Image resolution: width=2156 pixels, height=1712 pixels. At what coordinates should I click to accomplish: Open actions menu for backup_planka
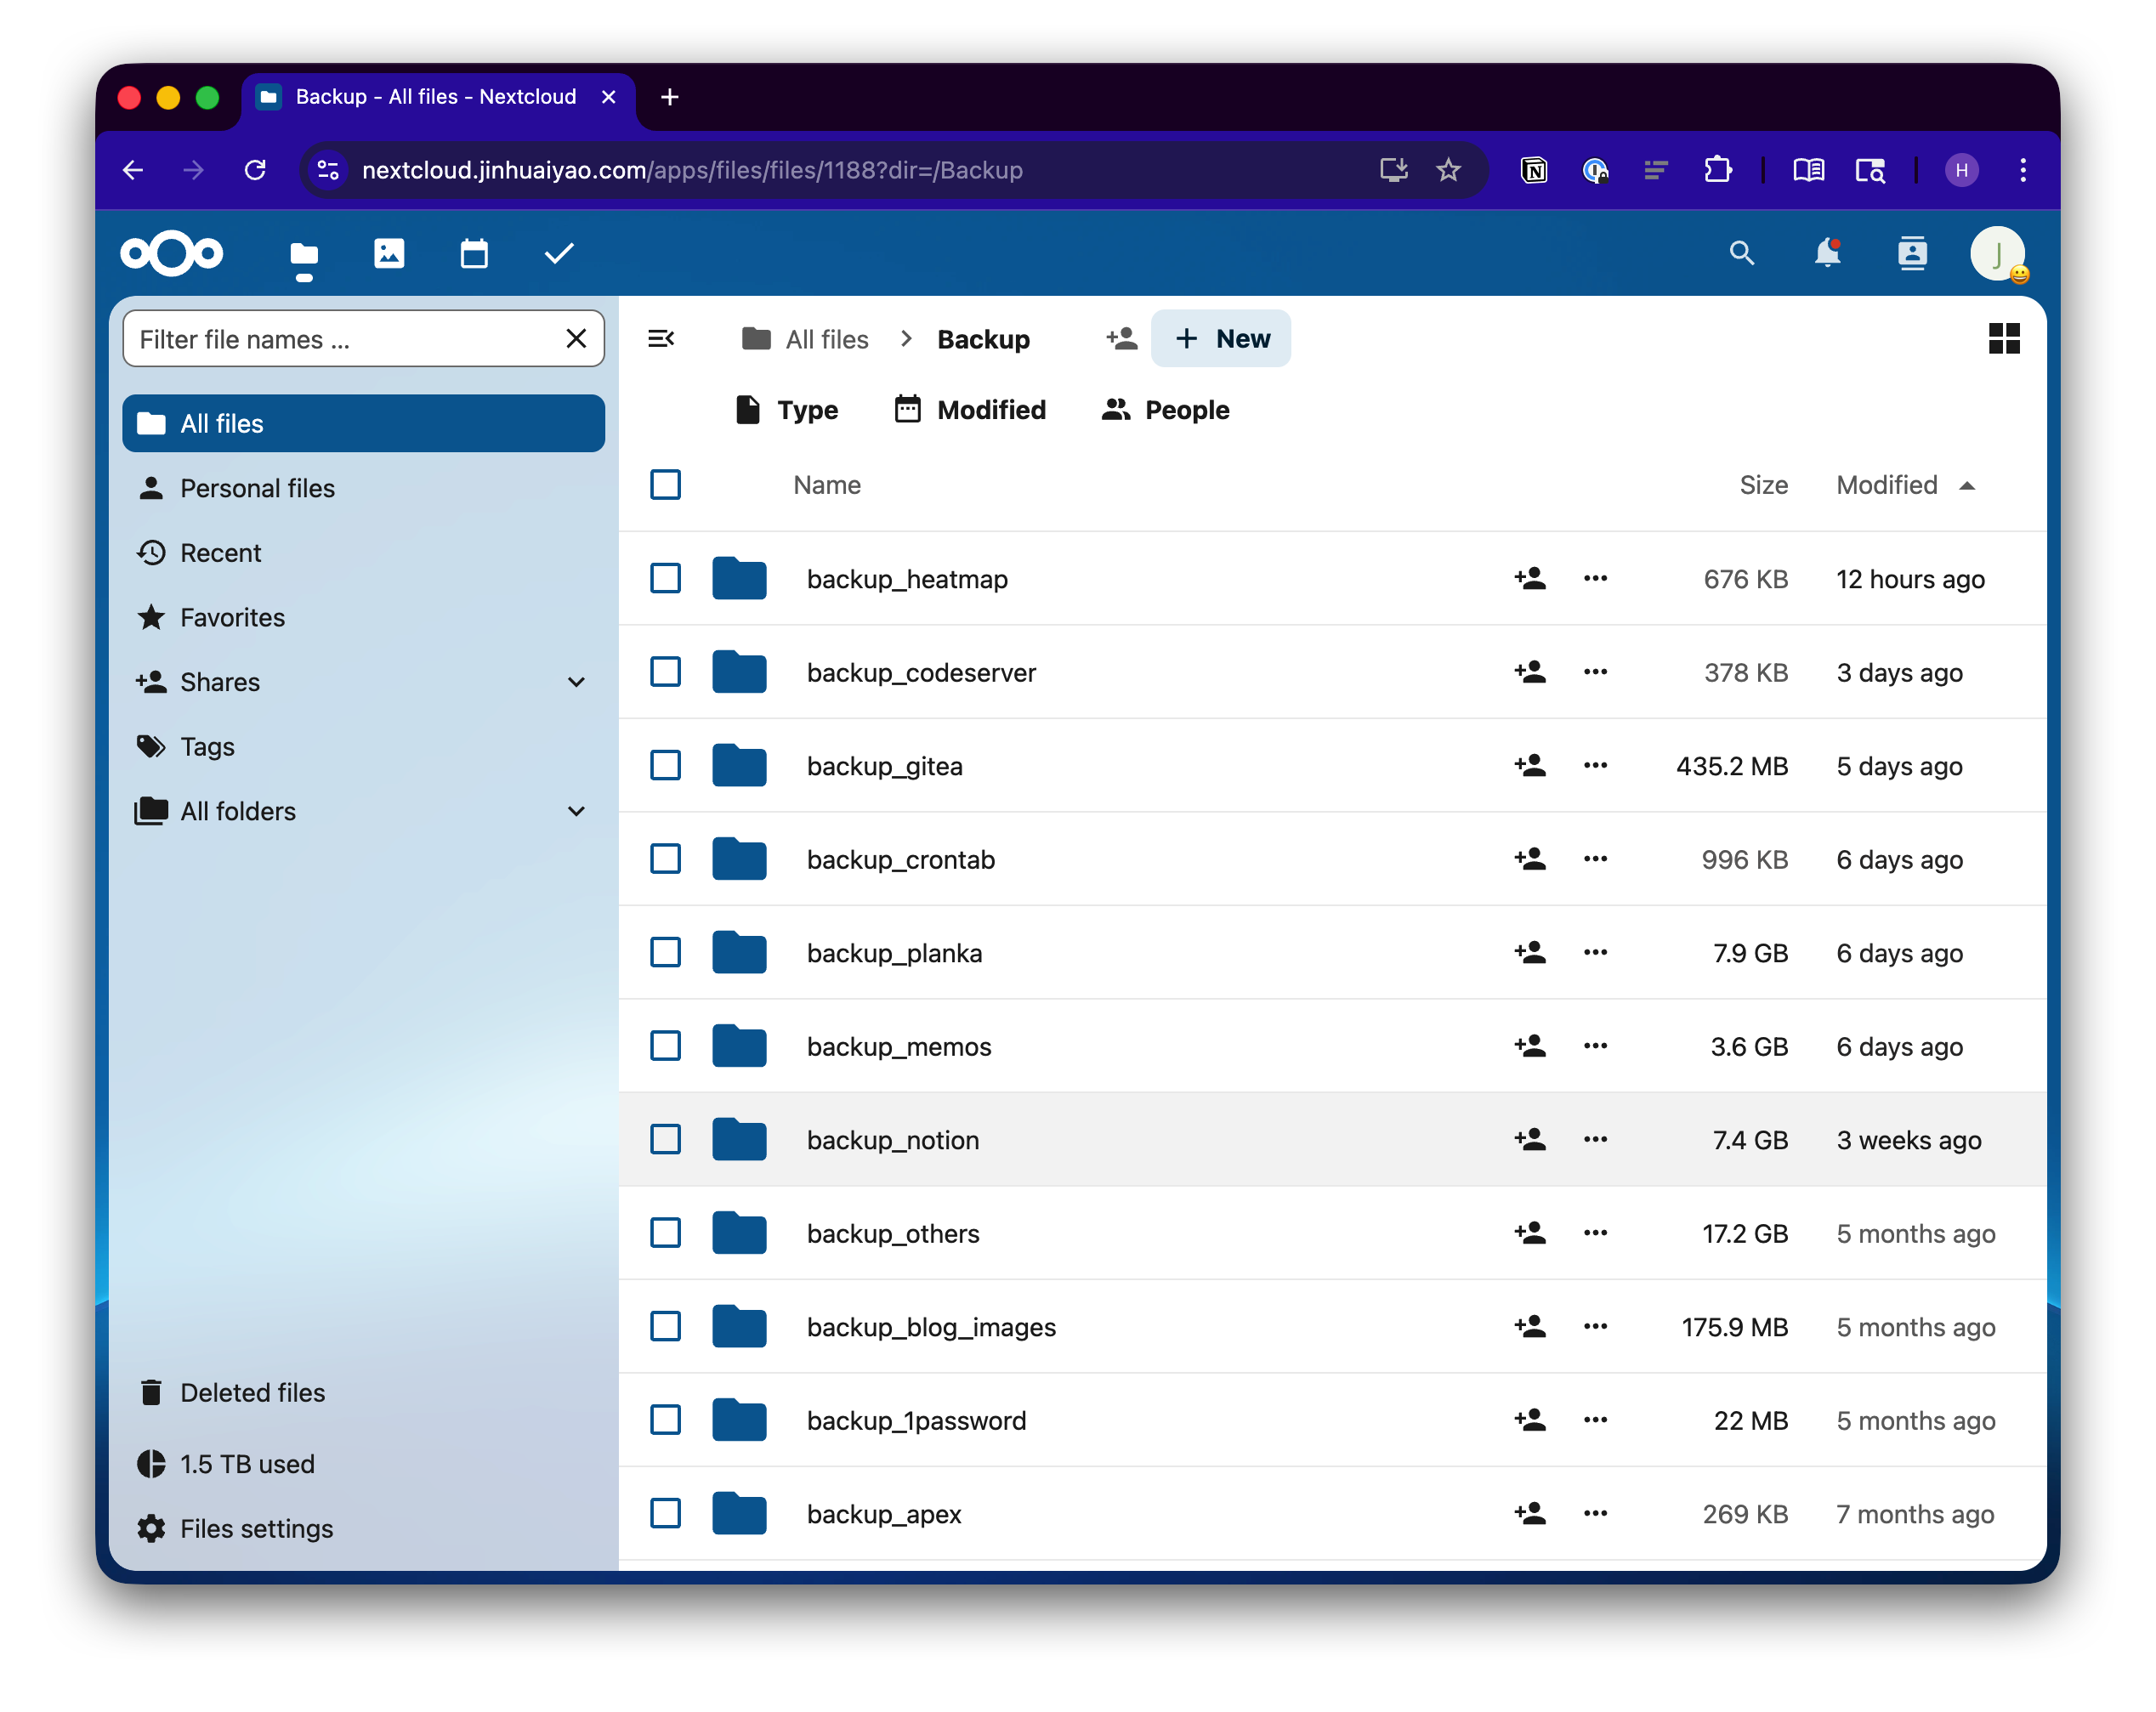[1595, 953]
